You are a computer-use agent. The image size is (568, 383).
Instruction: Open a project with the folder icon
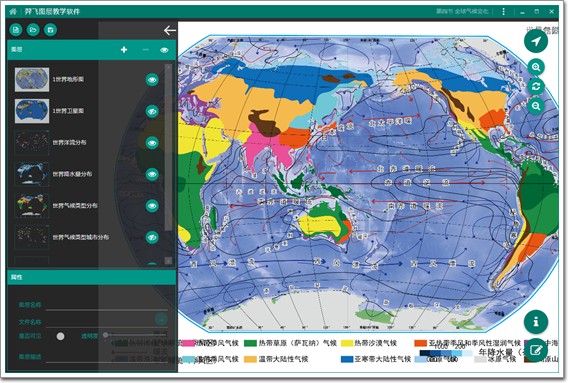pyautogui.click(x=33, y=30)
